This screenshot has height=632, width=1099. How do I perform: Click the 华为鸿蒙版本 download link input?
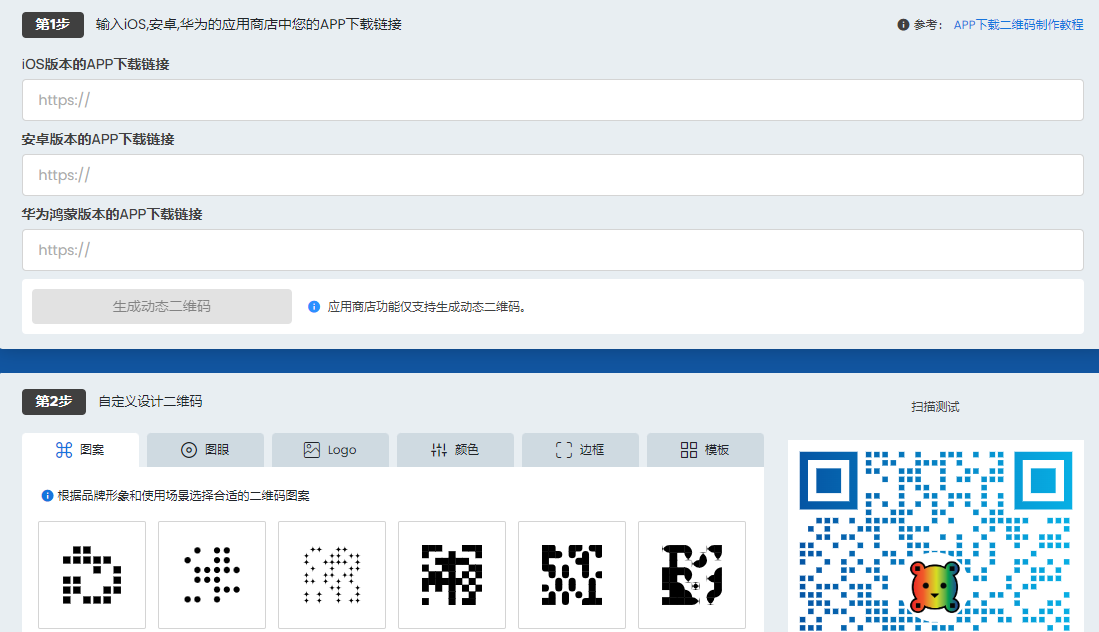click(x=552, y=250)
